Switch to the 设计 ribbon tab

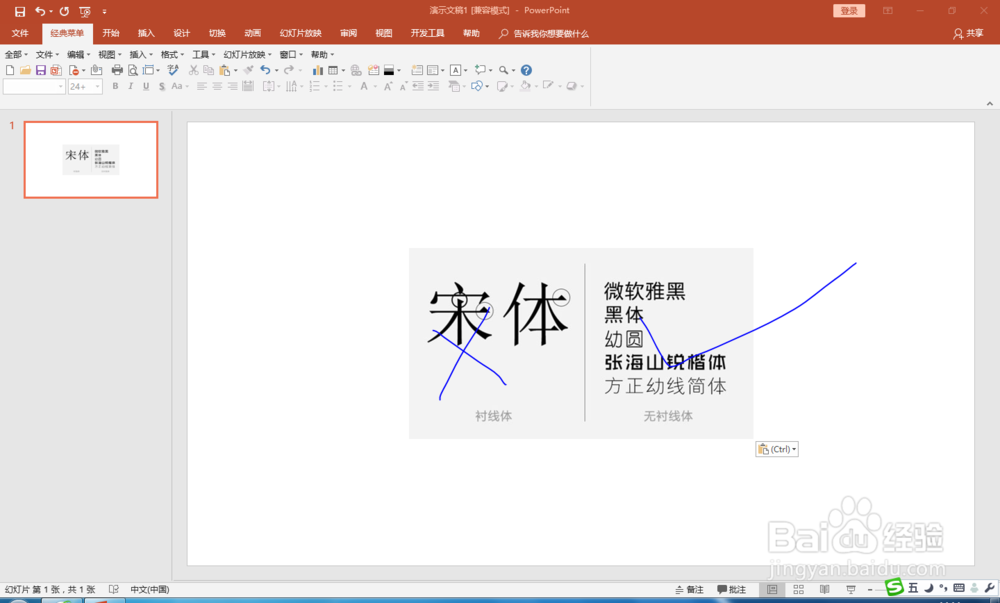click(182, 33)
